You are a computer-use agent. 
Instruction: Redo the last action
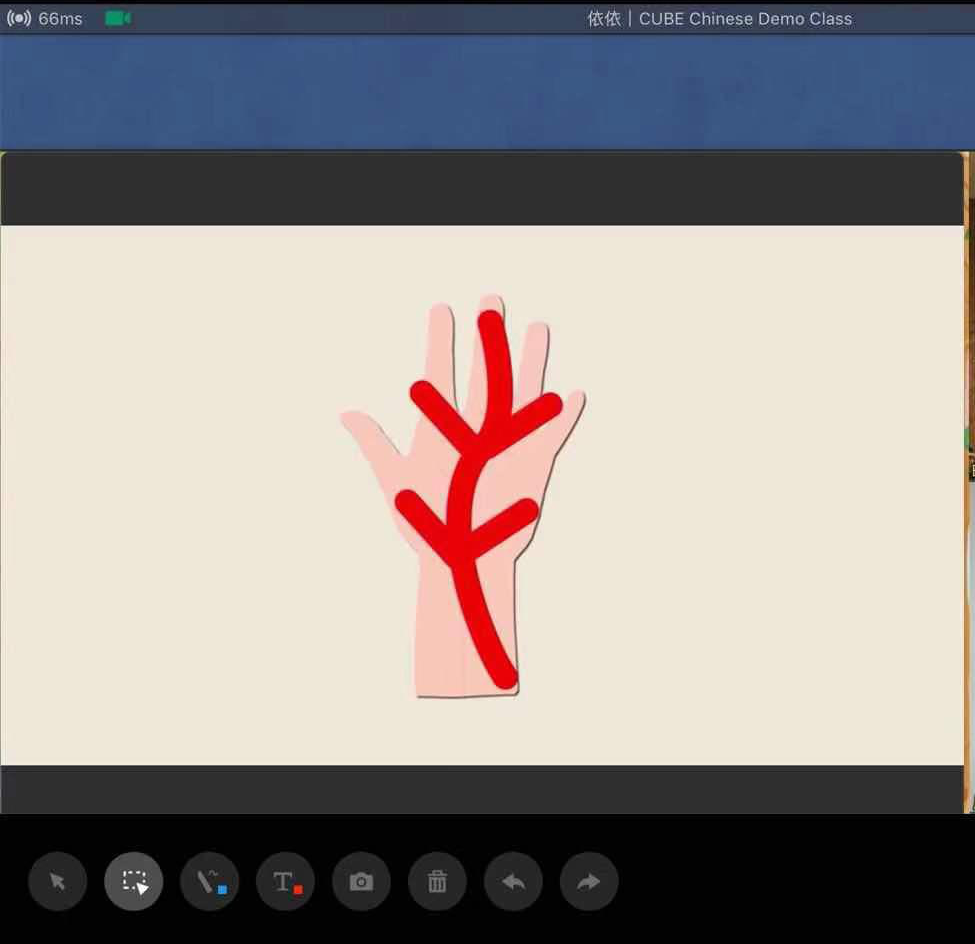tap(589, 881)
